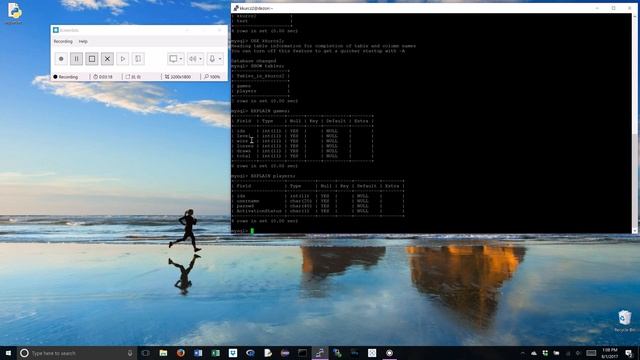Screen dimensions: 640x360
Task: Click the document icon after the Play button
Action: tap(138, 59)
